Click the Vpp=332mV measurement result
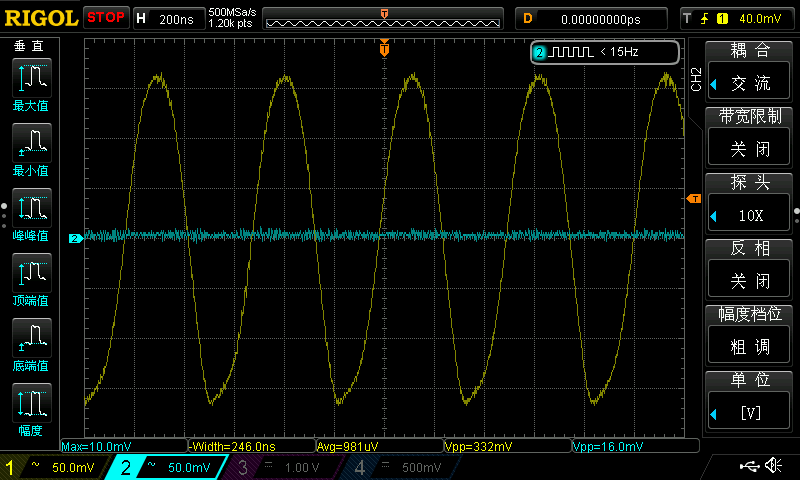Viewport: 800px width, 480px height. (479, 447)
